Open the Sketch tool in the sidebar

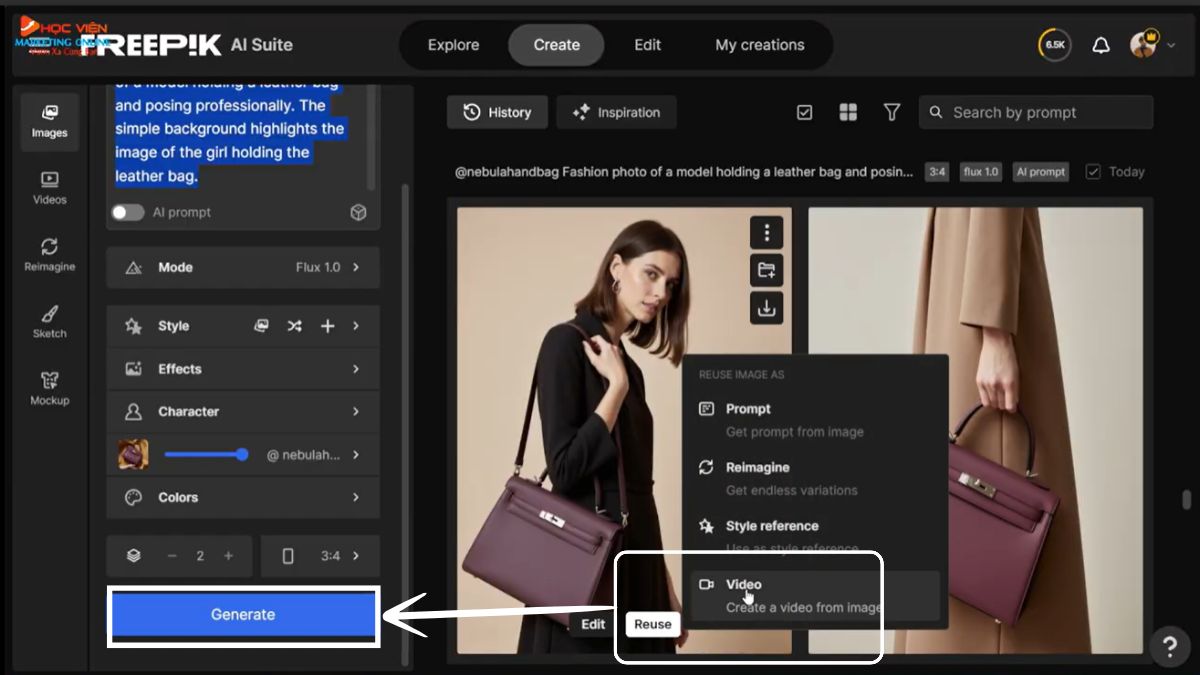49,322
